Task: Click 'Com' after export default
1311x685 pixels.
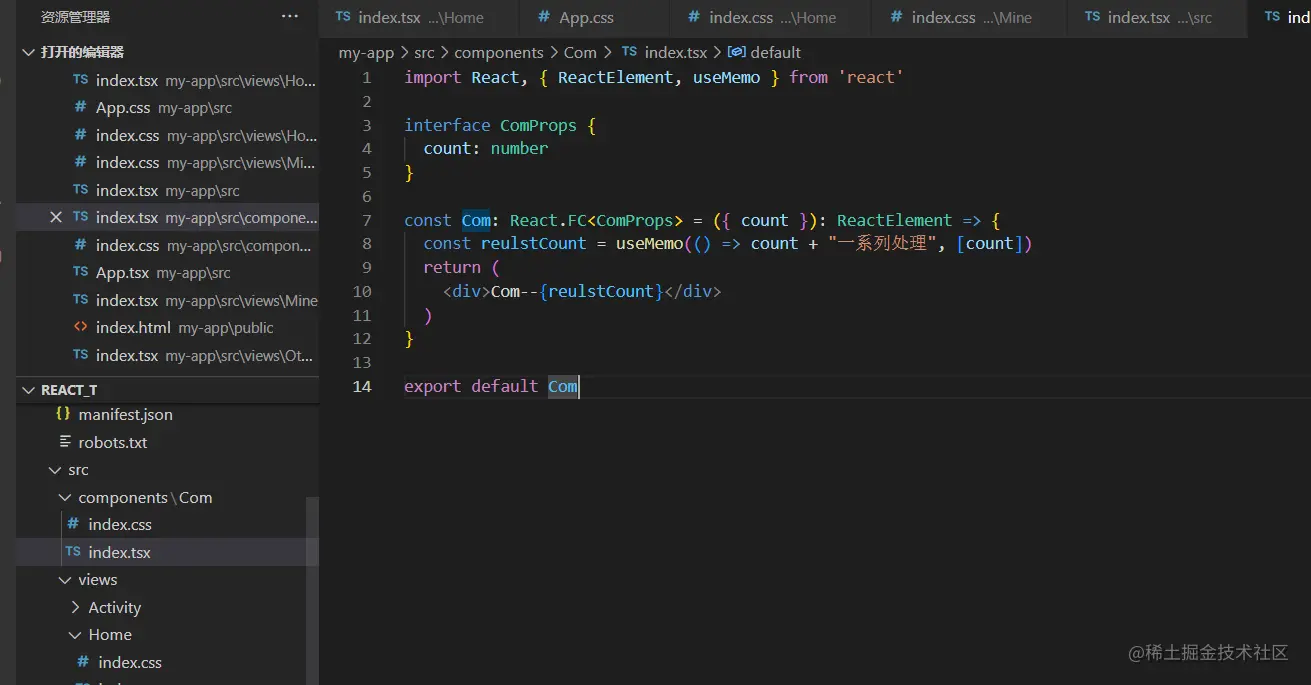Action: click(563, 386)
